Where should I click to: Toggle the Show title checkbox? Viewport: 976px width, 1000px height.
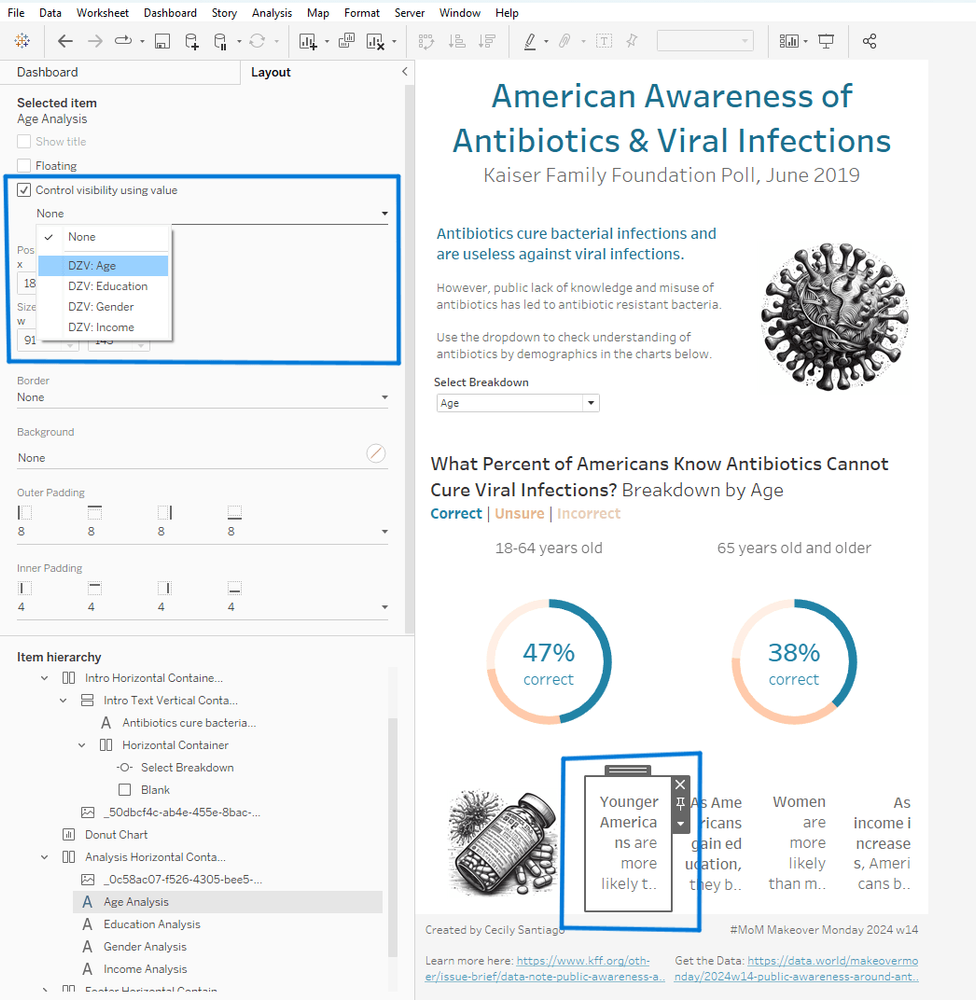pos(24,142)
